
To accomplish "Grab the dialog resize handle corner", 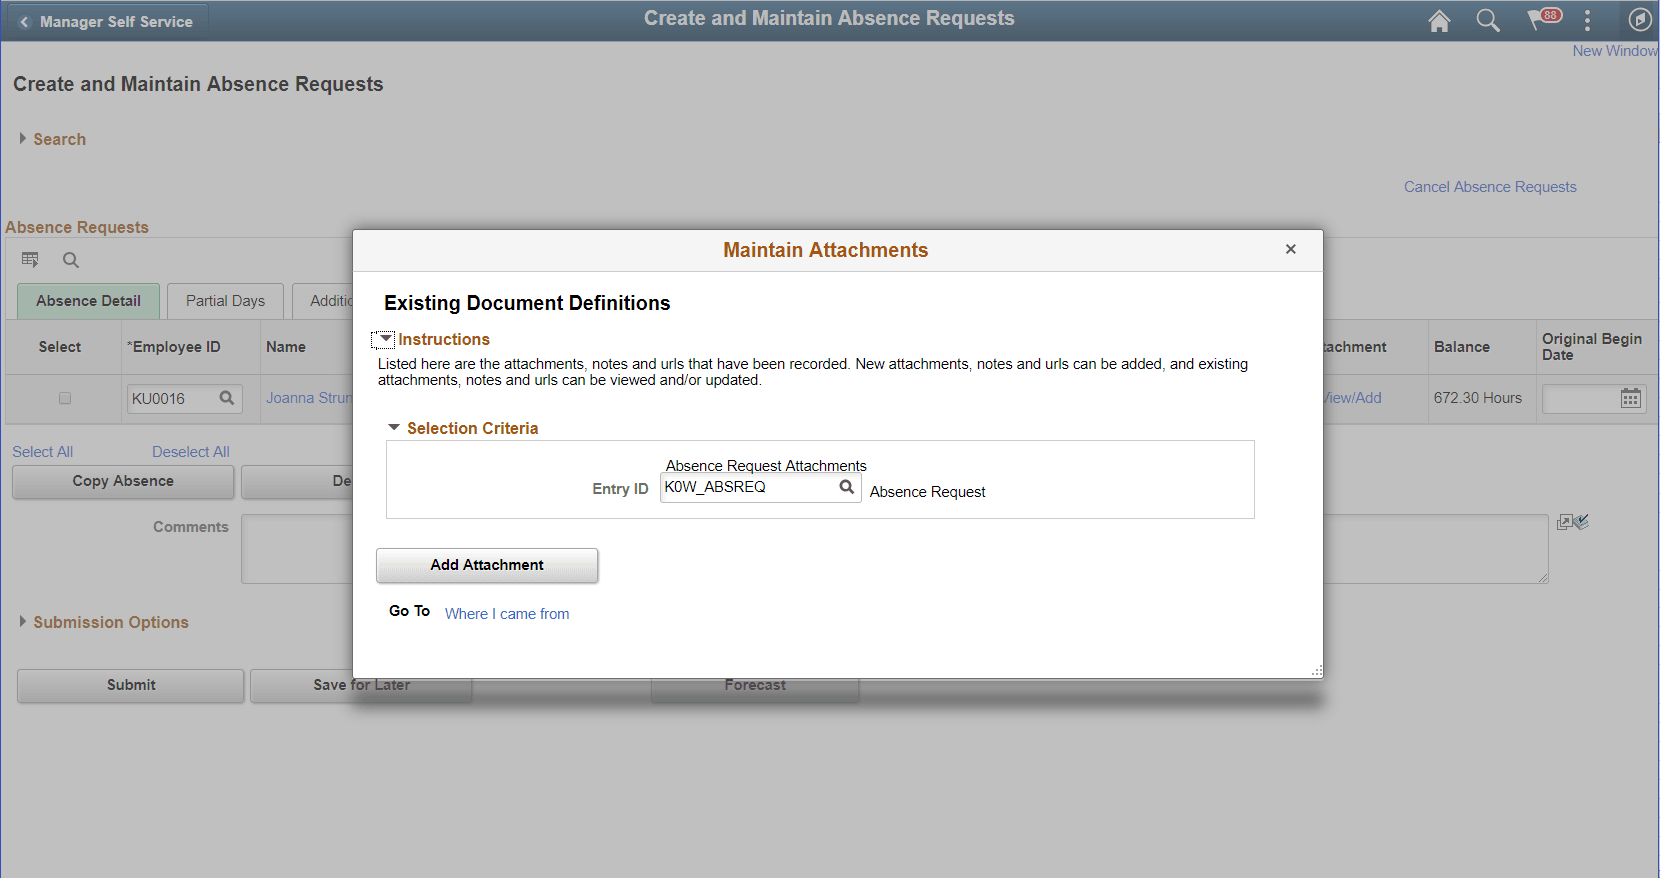I will pos(1317,671).
